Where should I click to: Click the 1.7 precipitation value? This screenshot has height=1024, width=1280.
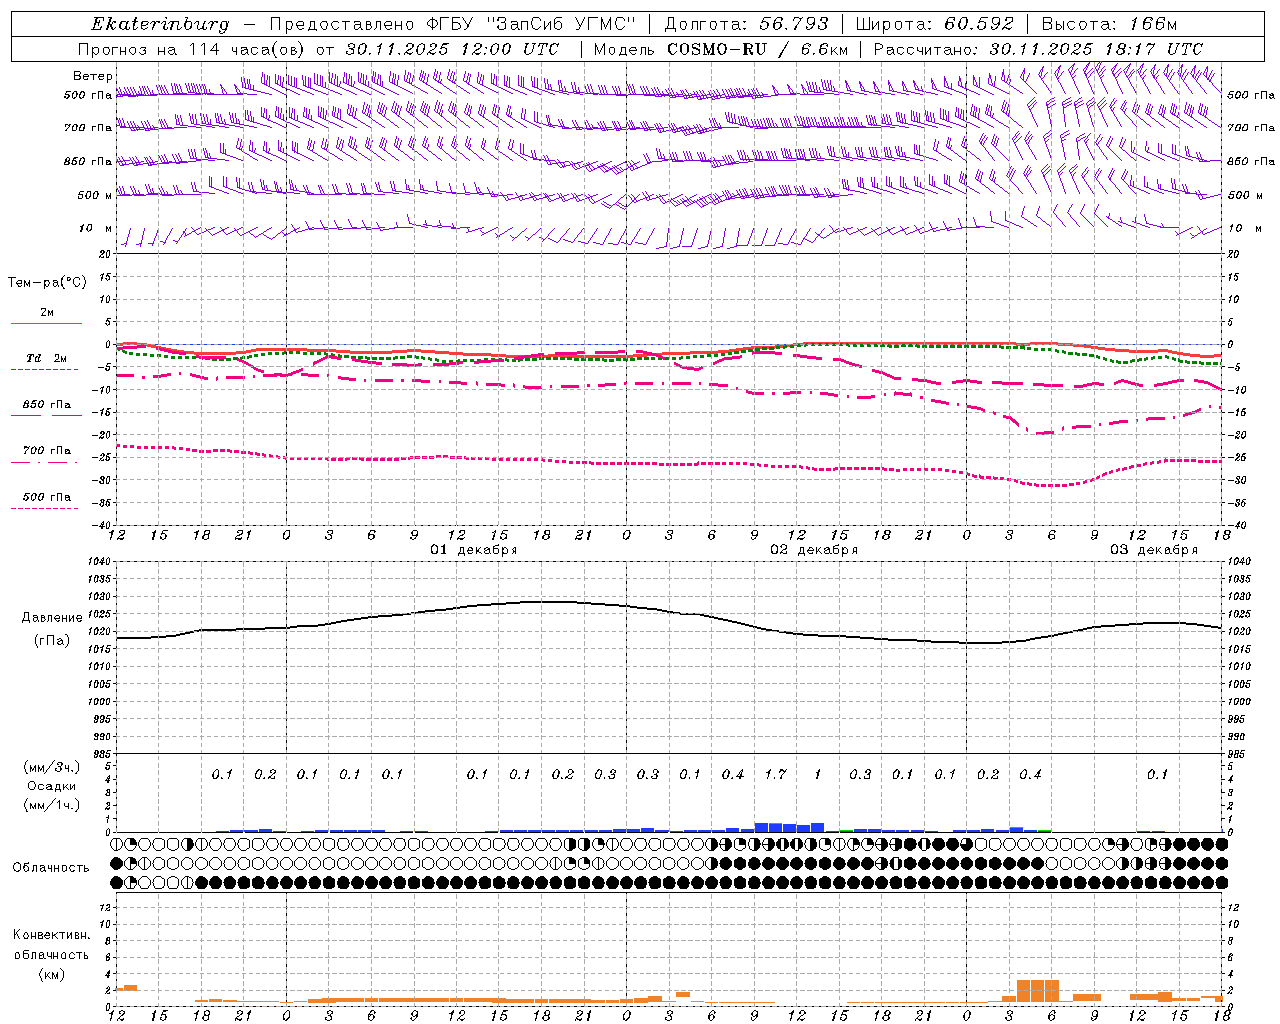775,774
